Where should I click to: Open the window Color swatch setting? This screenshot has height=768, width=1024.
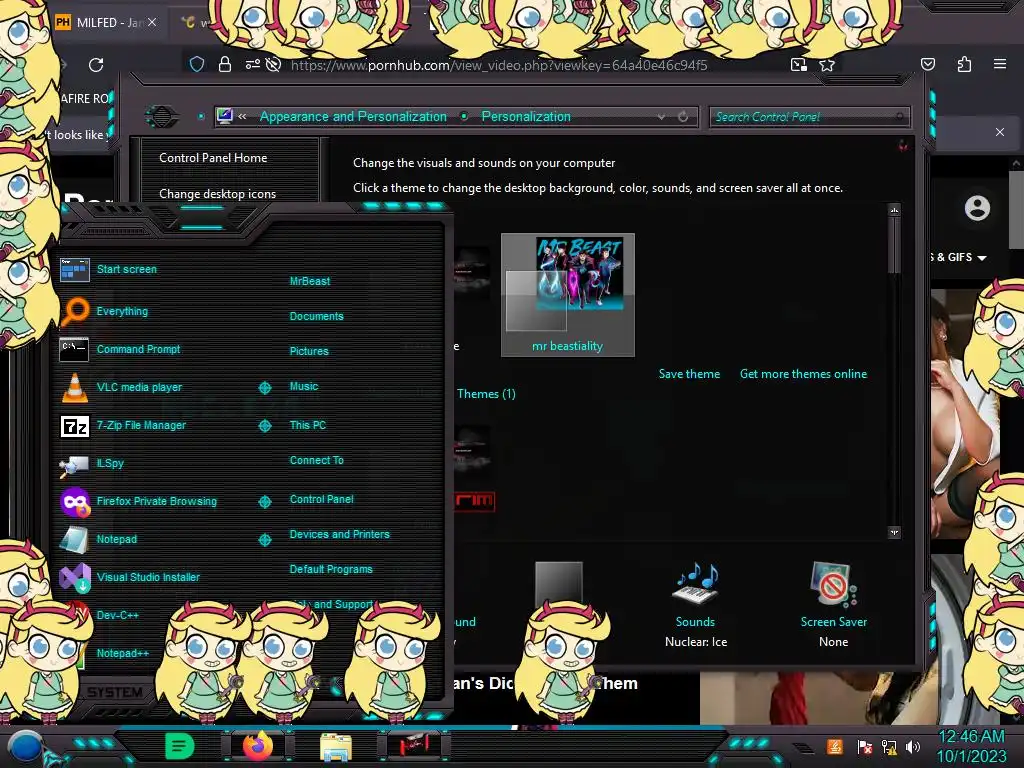(x=558, y=583)
